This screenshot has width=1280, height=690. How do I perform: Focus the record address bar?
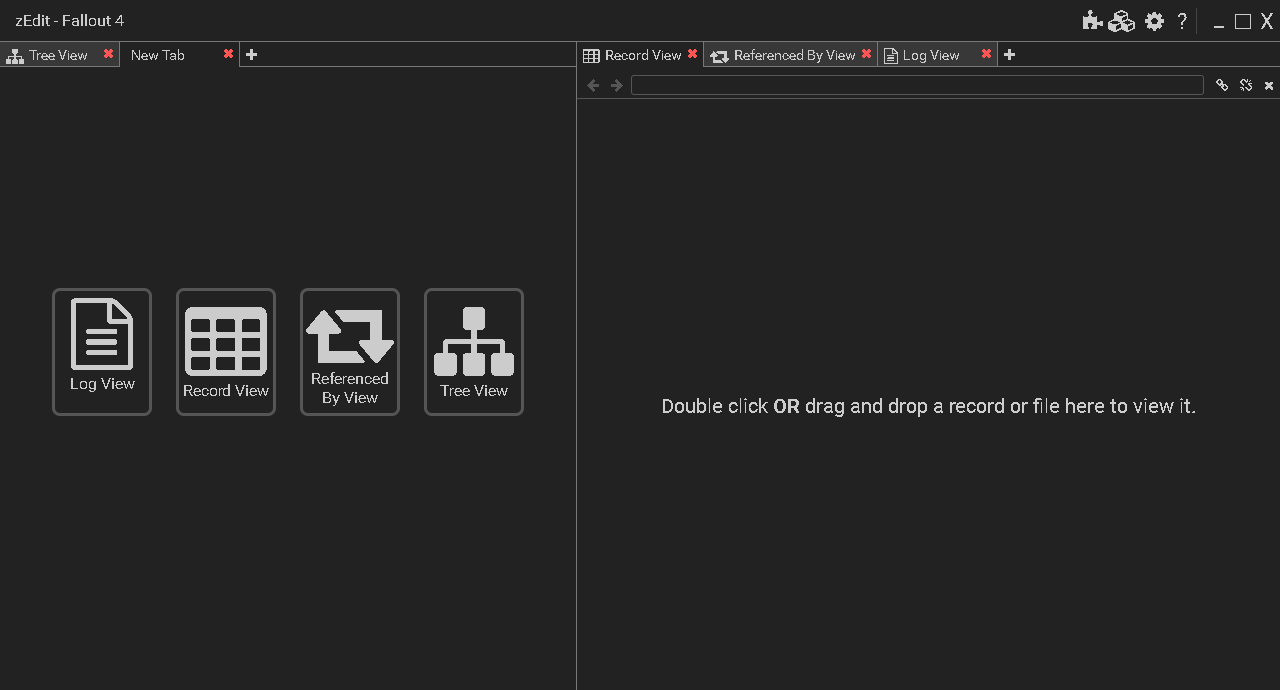point(917,85)
